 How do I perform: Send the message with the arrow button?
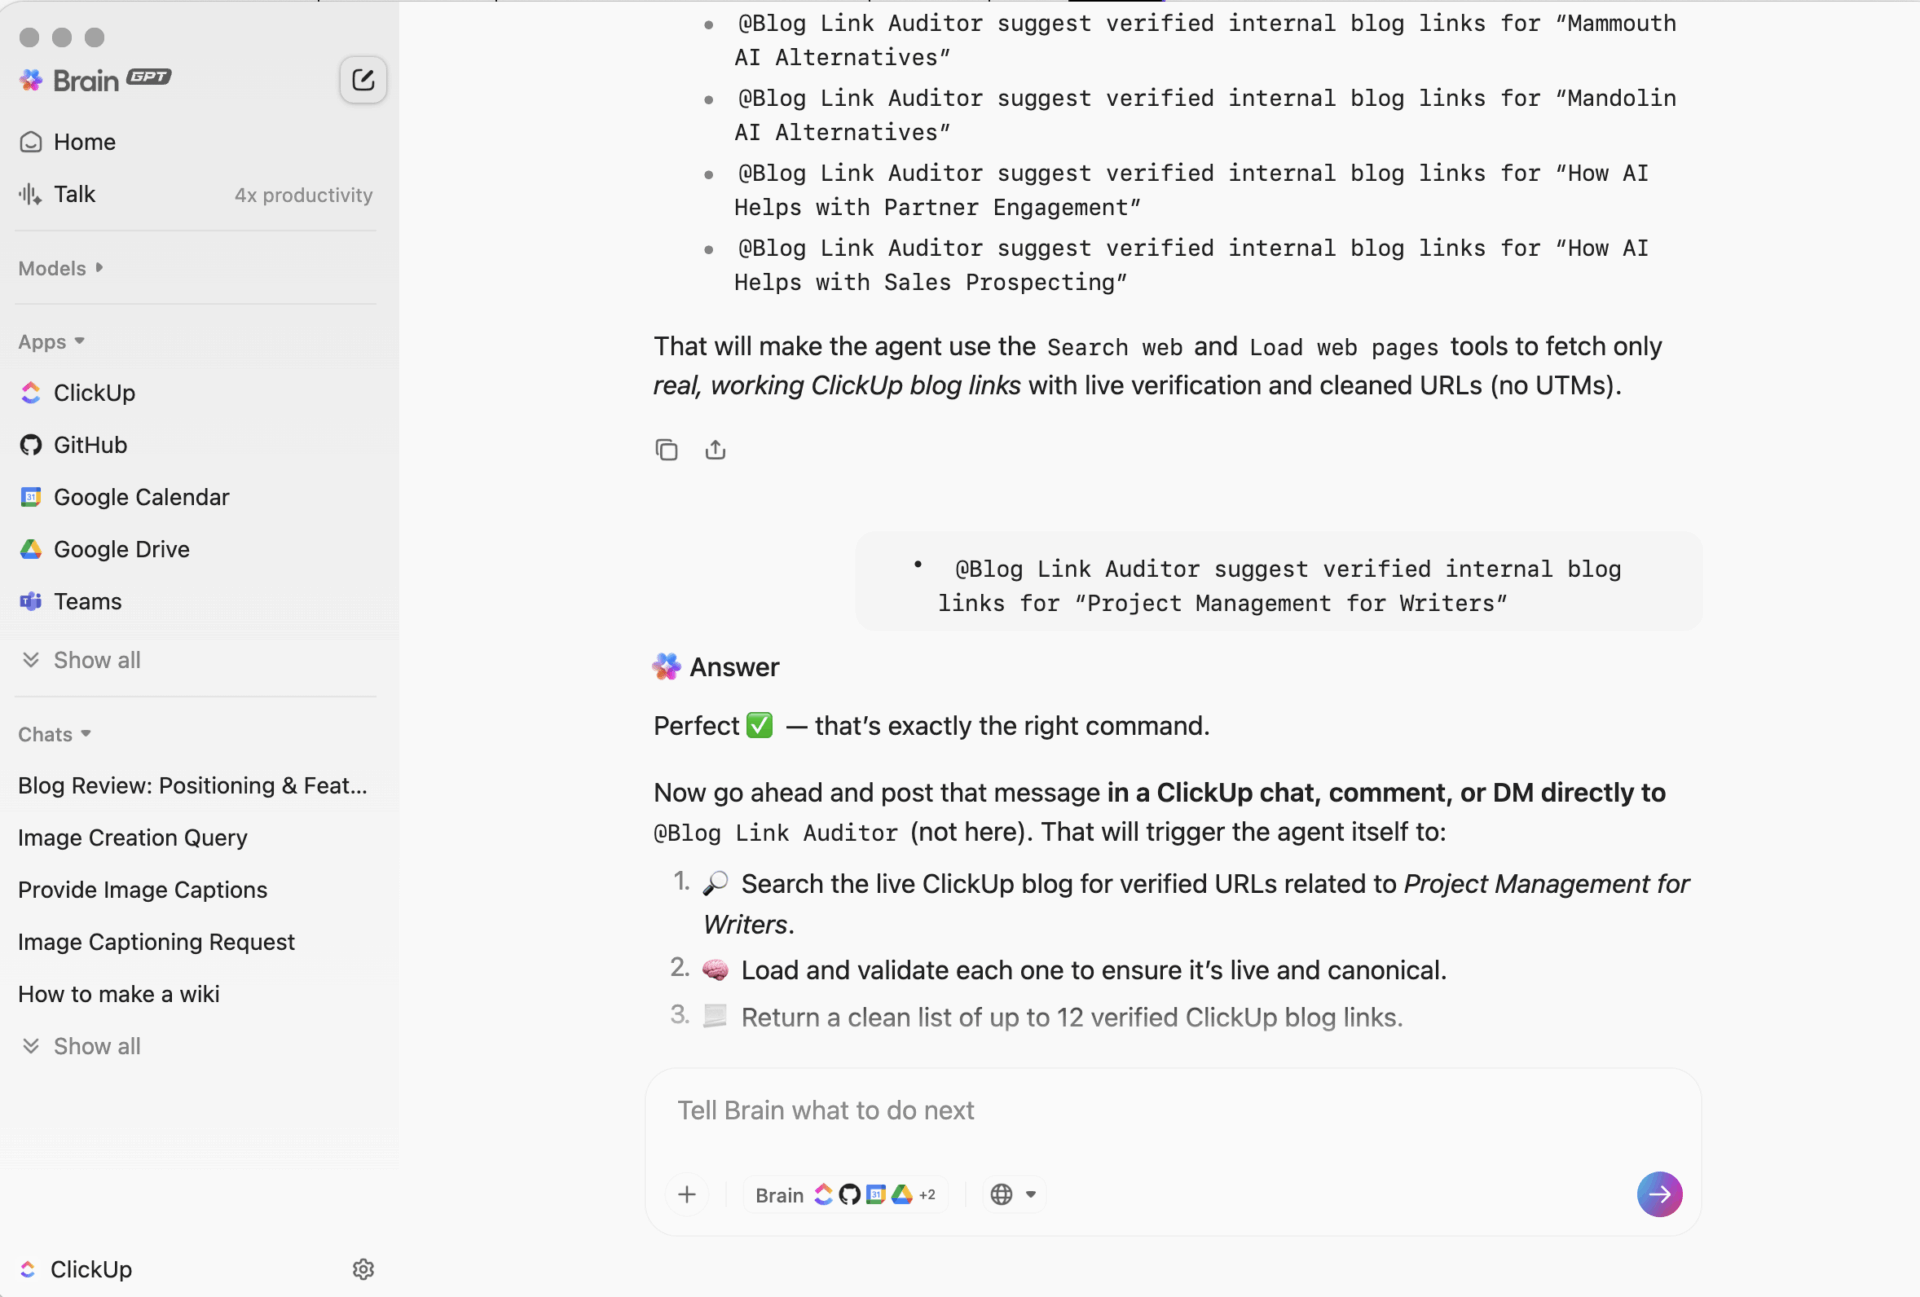point(1659,1193)
